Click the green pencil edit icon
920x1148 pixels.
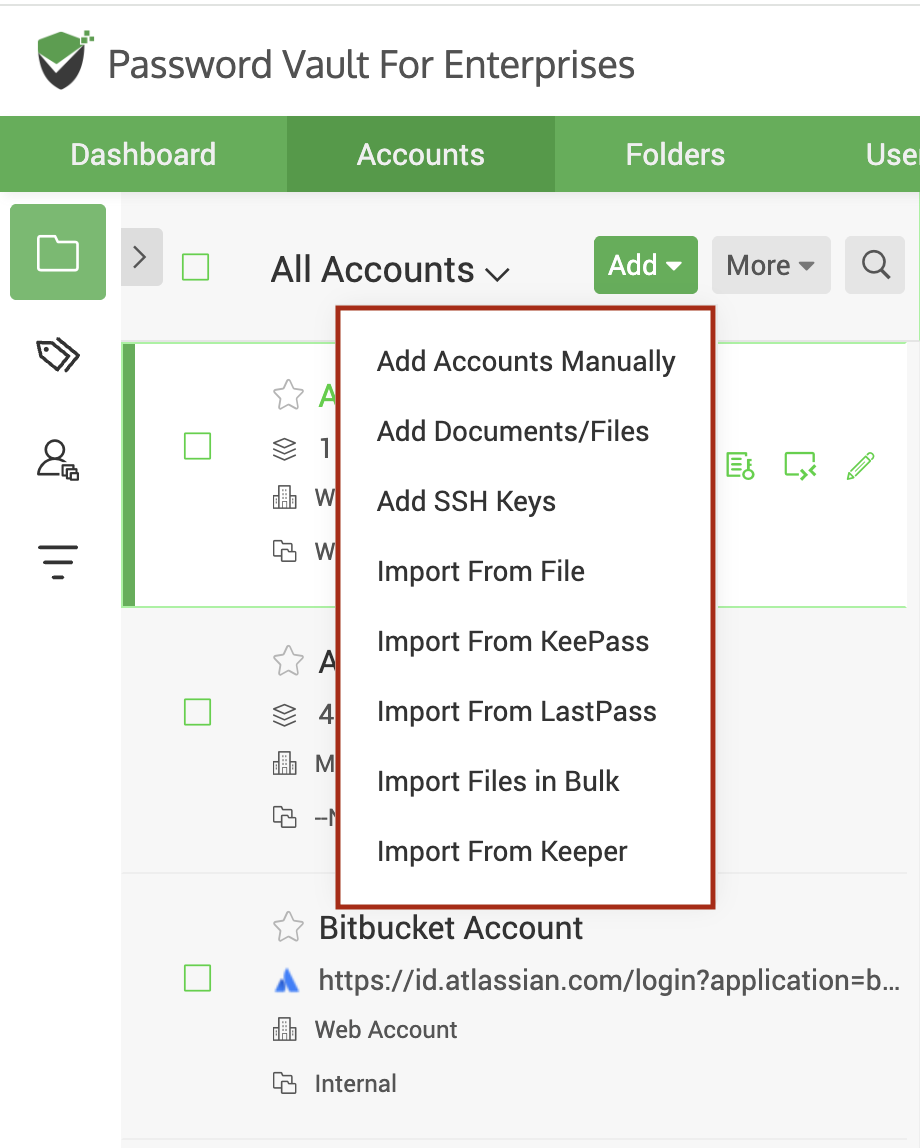coord(860,466)
